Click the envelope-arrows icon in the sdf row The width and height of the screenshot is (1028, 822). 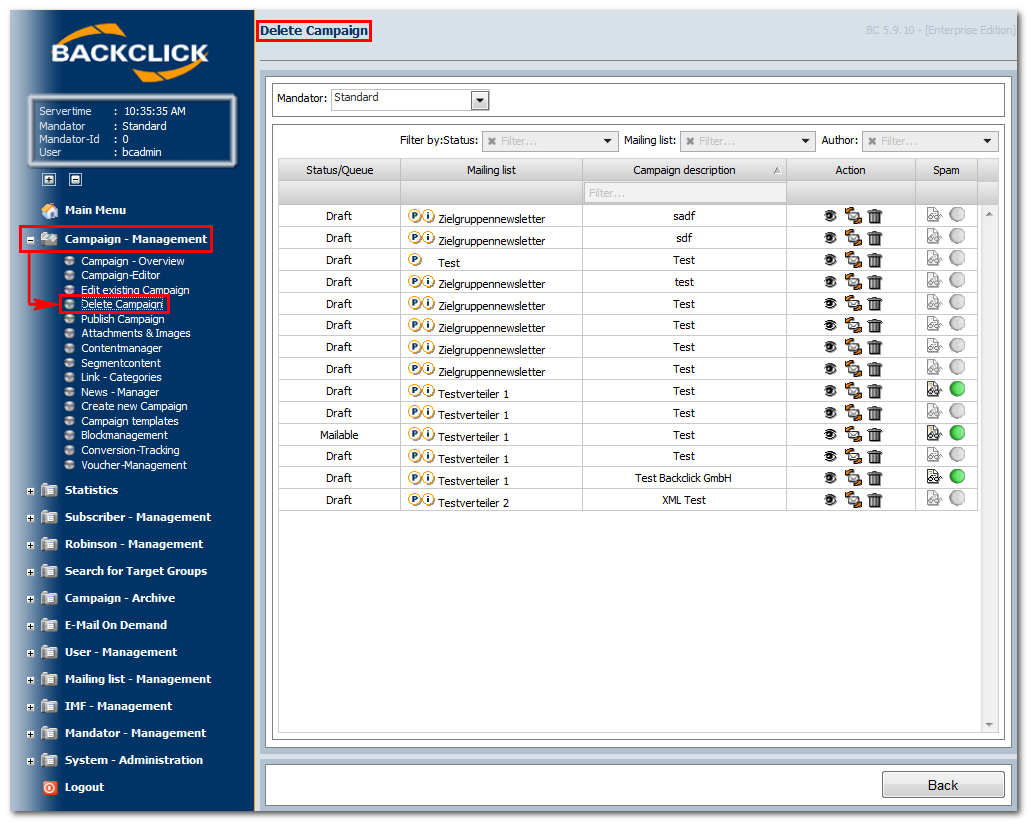coord(852,237)
